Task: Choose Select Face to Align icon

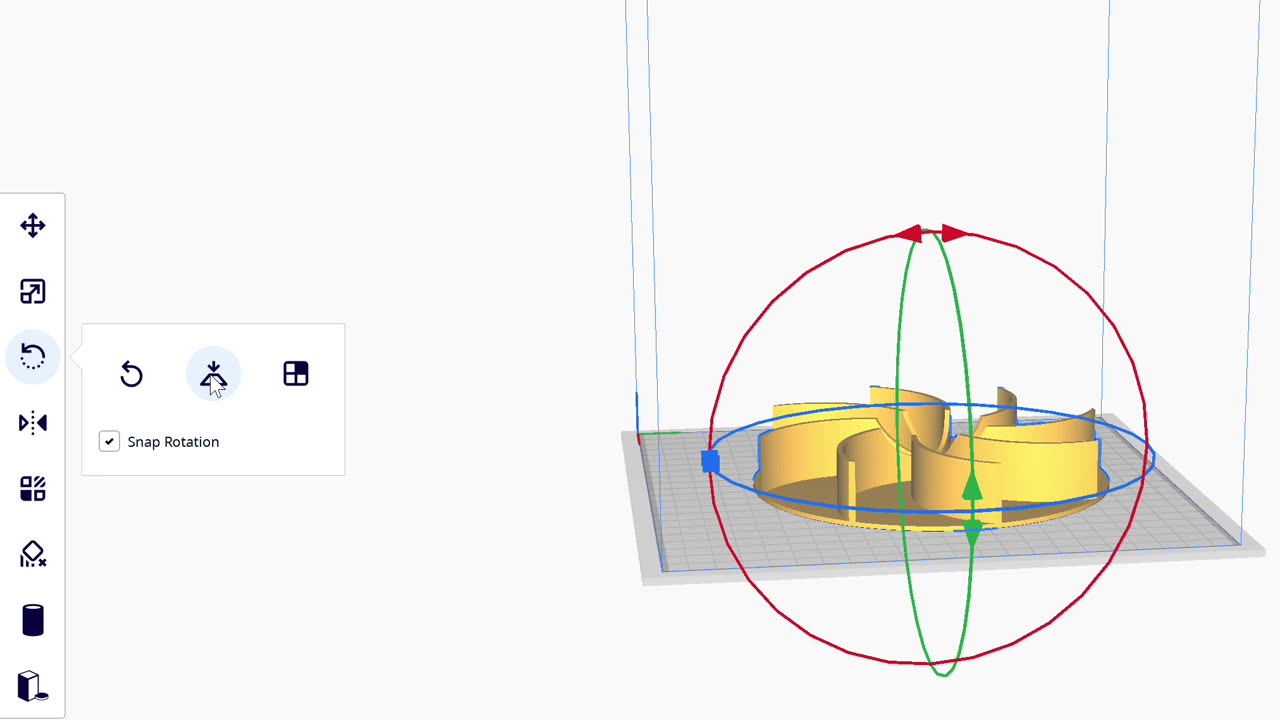Action: tap(296, 374)
